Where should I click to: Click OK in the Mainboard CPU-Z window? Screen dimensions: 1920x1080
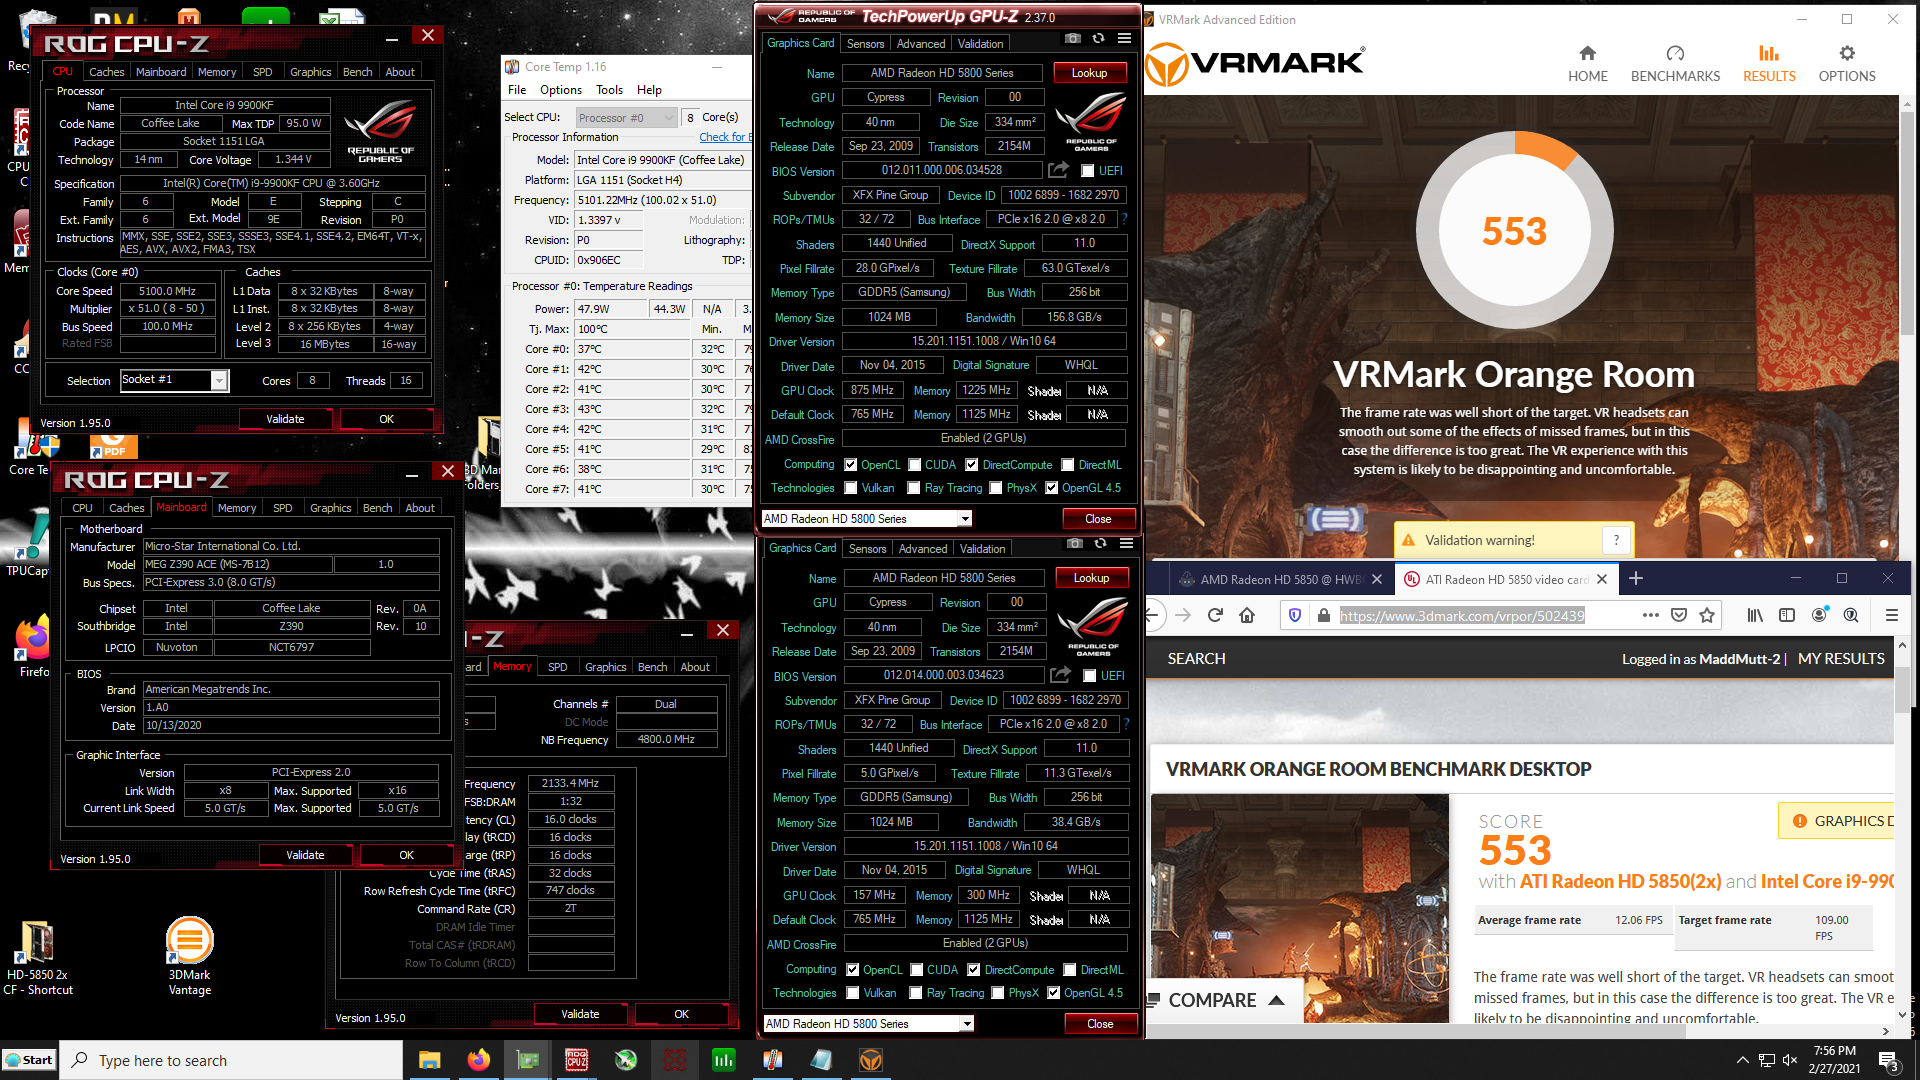point(406,855)
